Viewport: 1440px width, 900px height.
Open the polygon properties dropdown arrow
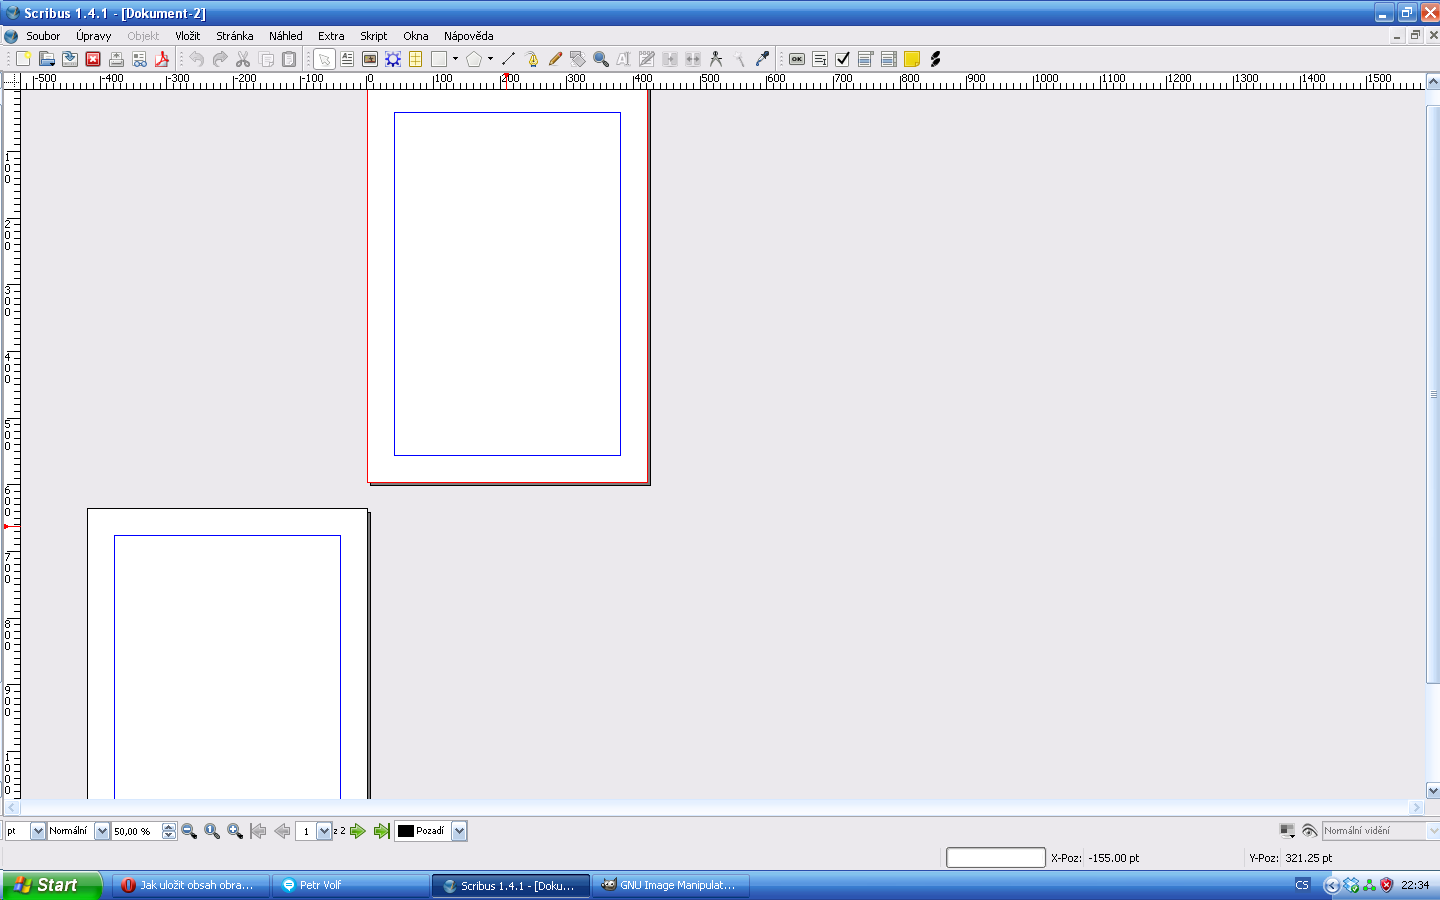click(x=490, y=59)
